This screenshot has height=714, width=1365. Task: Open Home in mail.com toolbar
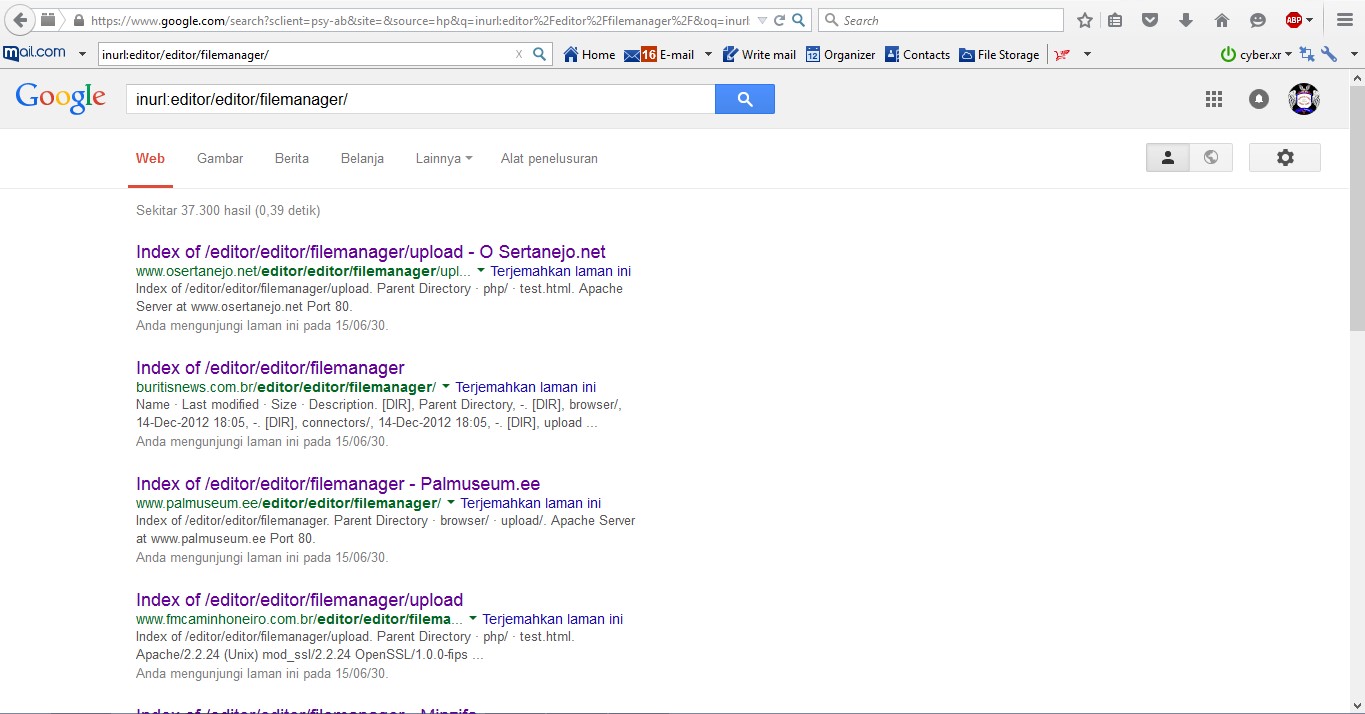(x=589, y=55)
